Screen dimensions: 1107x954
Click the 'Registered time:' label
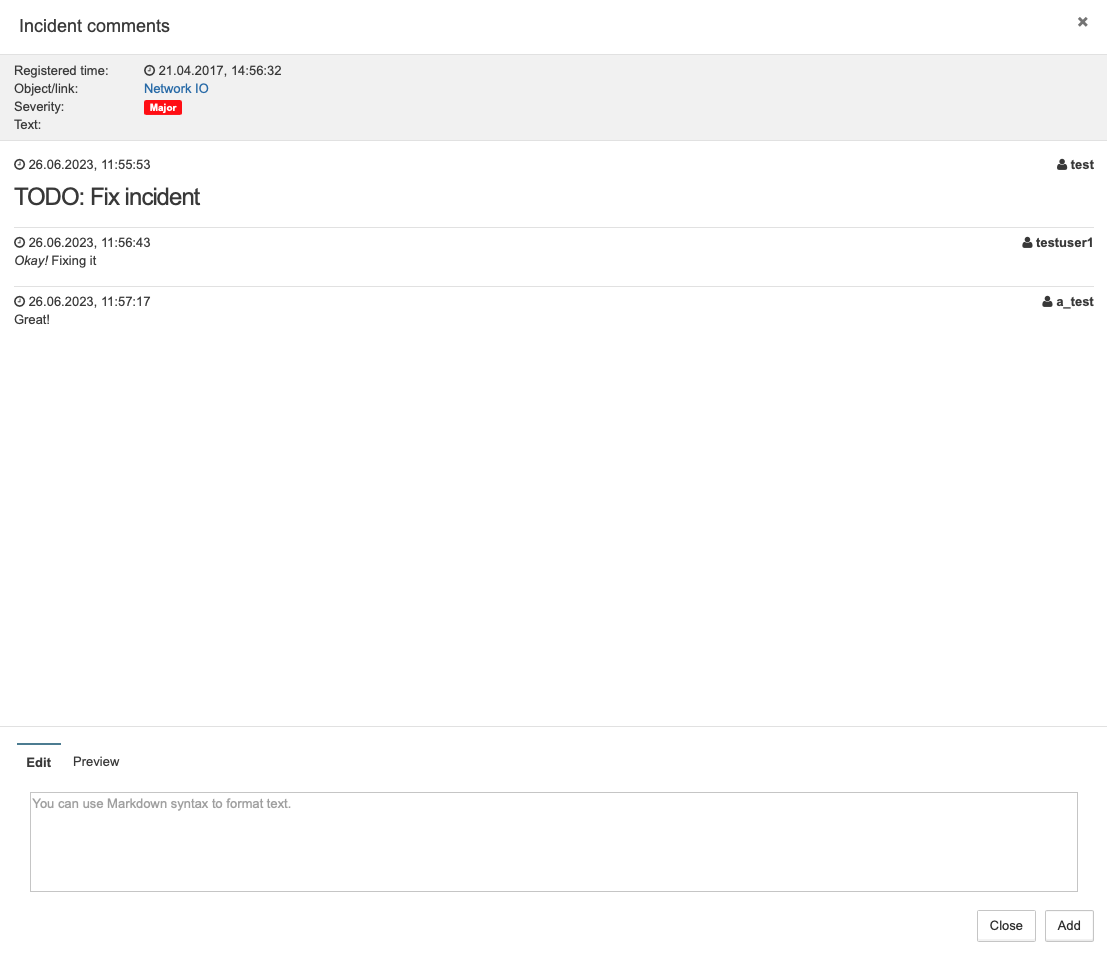(61, 71)
